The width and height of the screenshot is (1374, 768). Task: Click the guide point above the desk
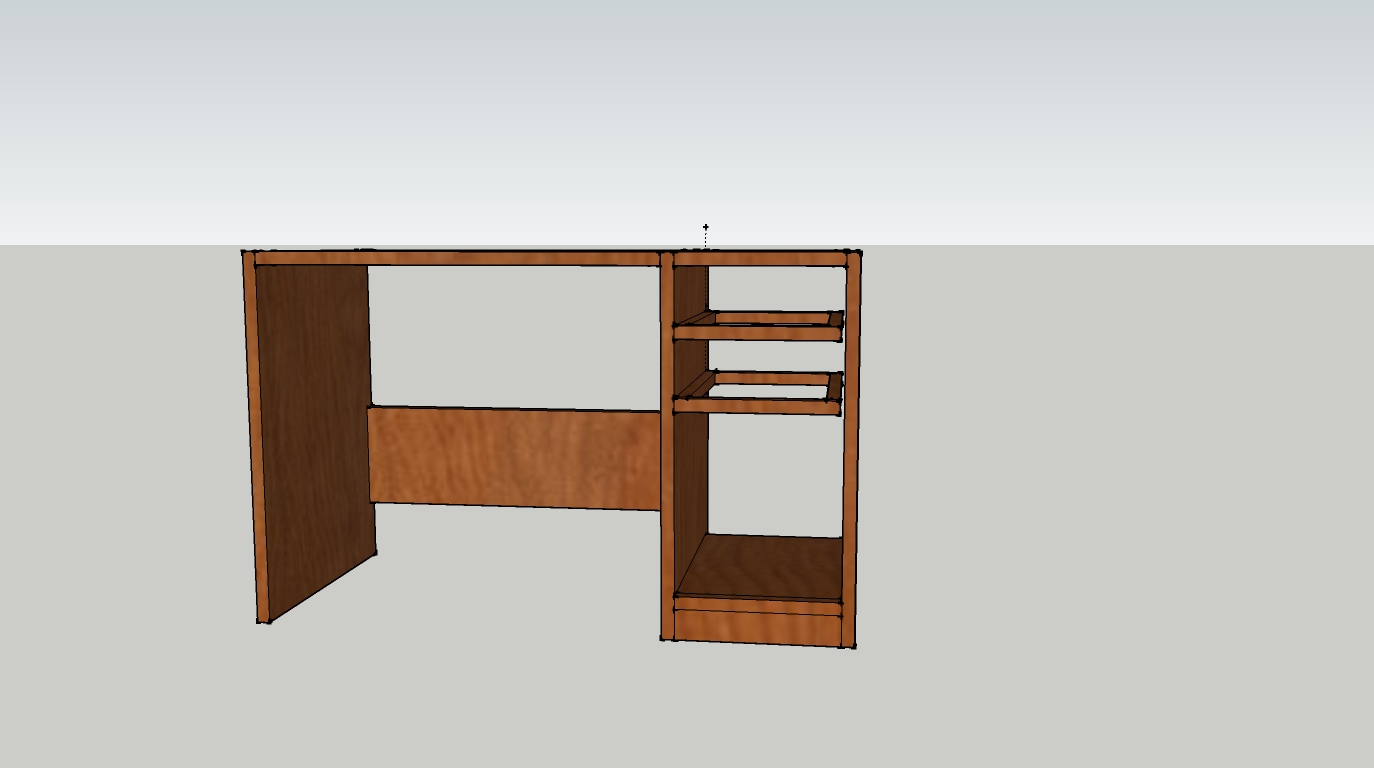tap(706, 228)
